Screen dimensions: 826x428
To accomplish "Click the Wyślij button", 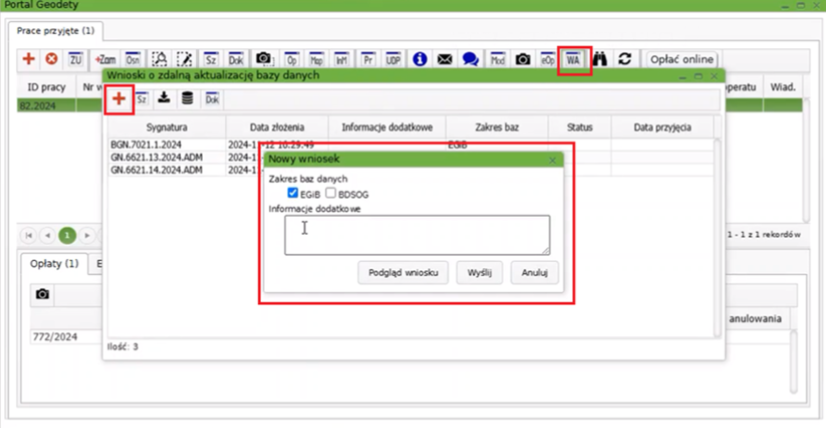I will [479, 272].
